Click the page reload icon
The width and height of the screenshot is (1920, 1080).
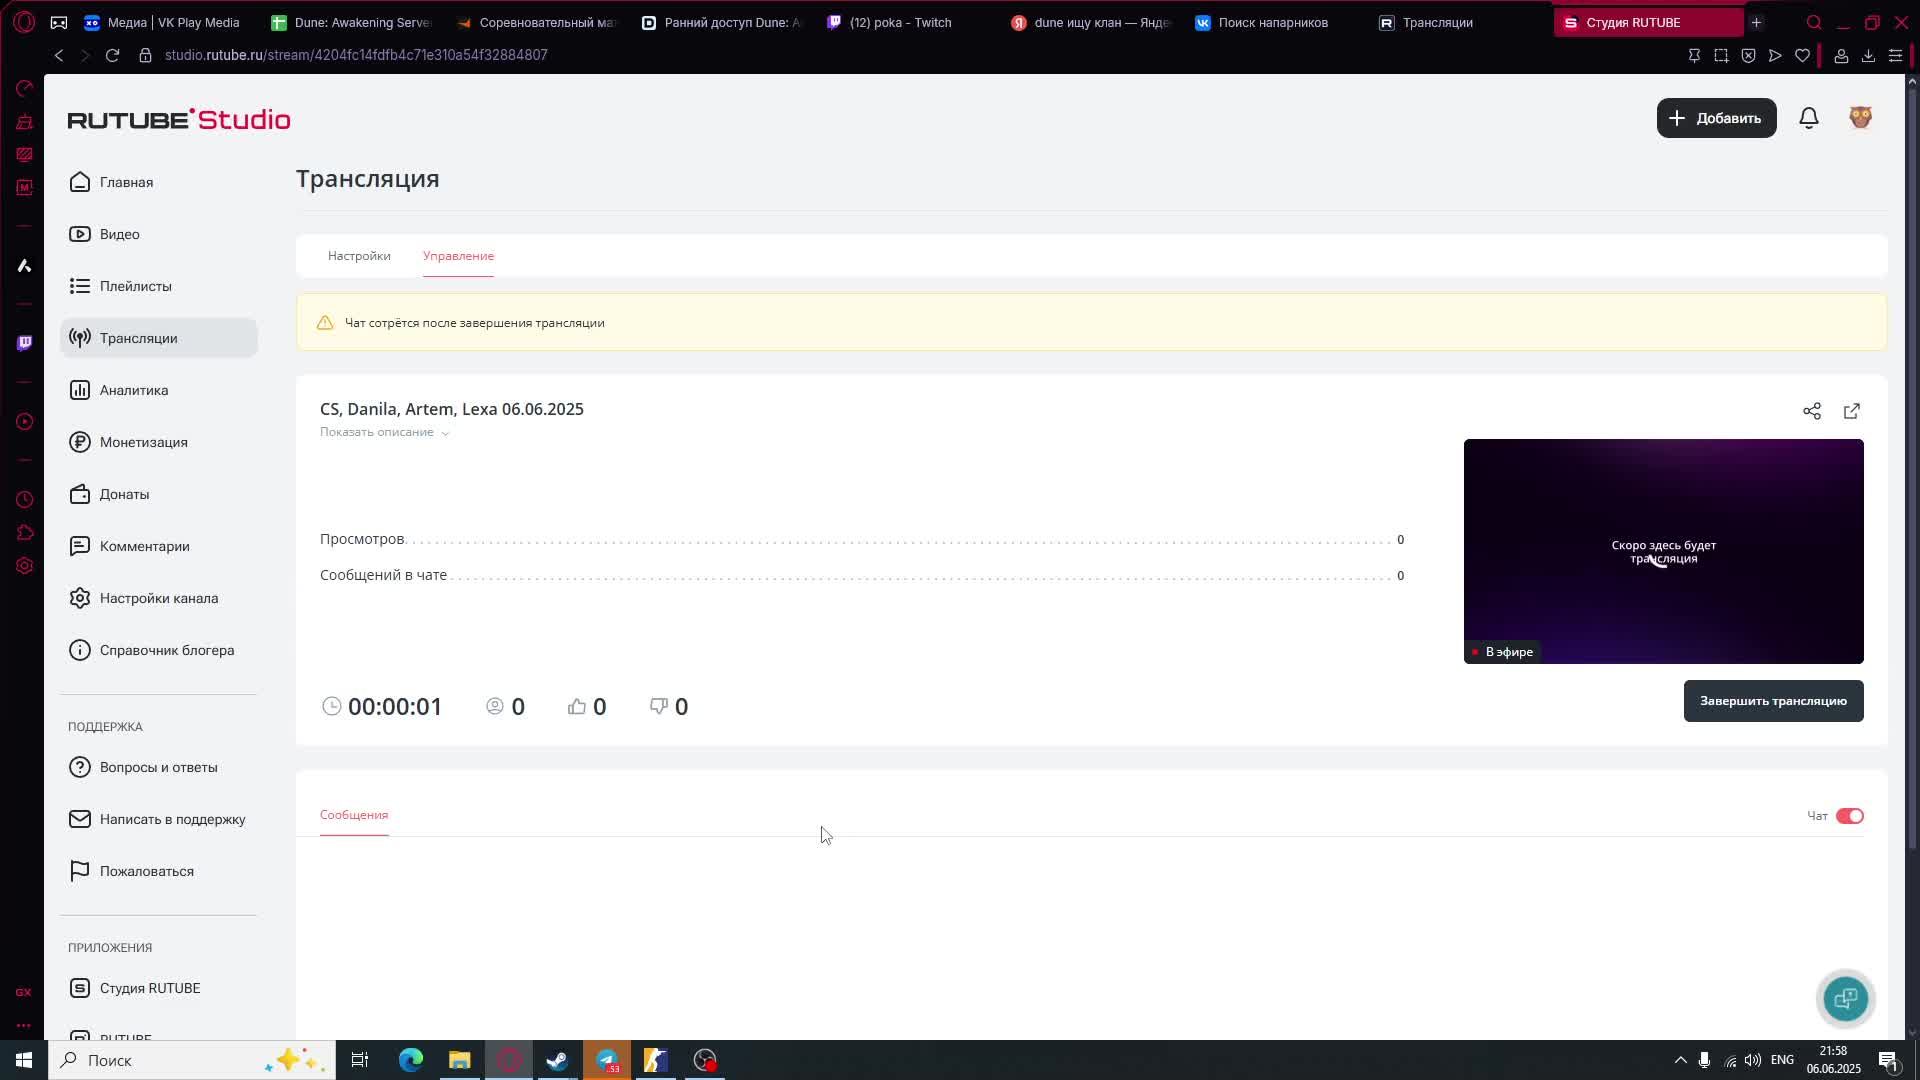pyautogui.click(x=112, y=55)
